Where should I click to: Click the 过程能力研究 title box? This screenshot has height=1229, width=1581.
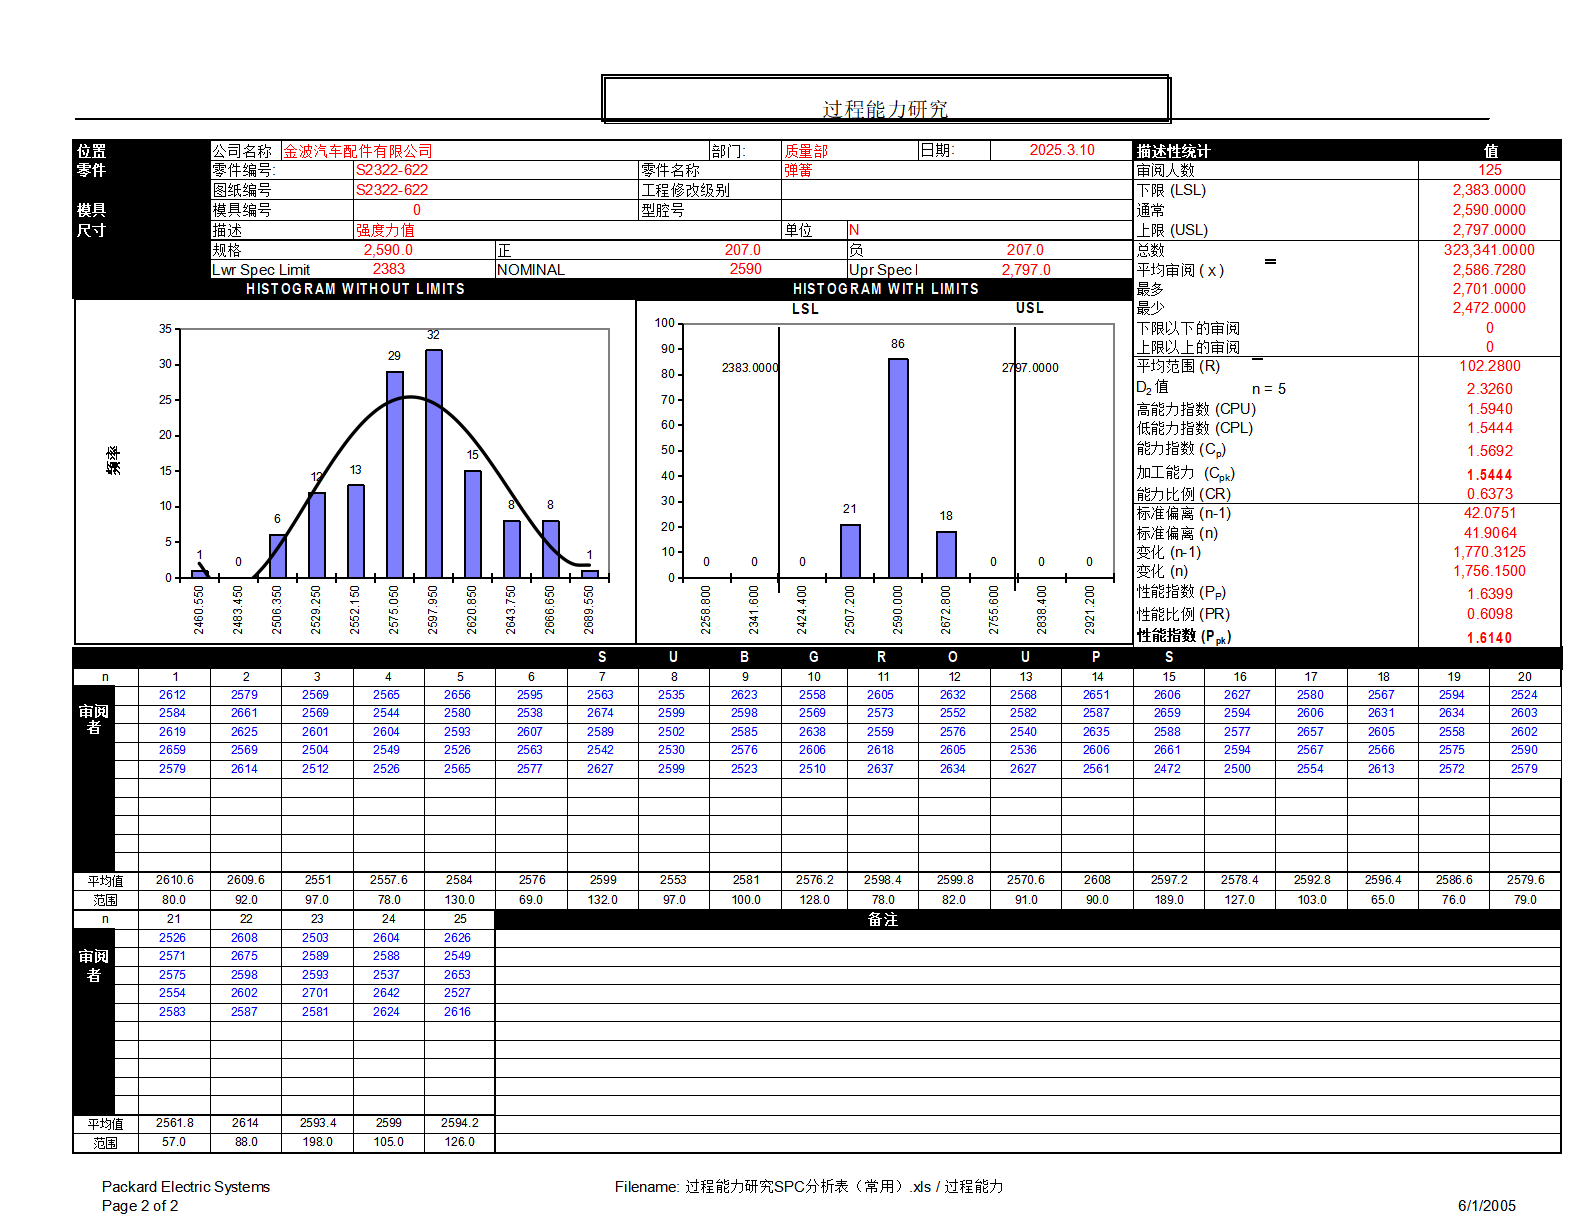(x=885, y=100)
